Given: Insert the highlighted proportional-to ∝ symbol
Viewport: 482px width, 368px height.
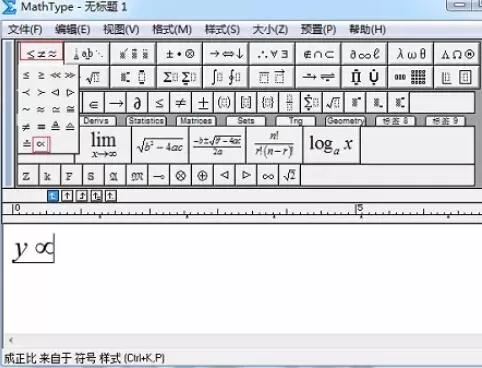Looking at the screenshot, I should pos(41,144).
